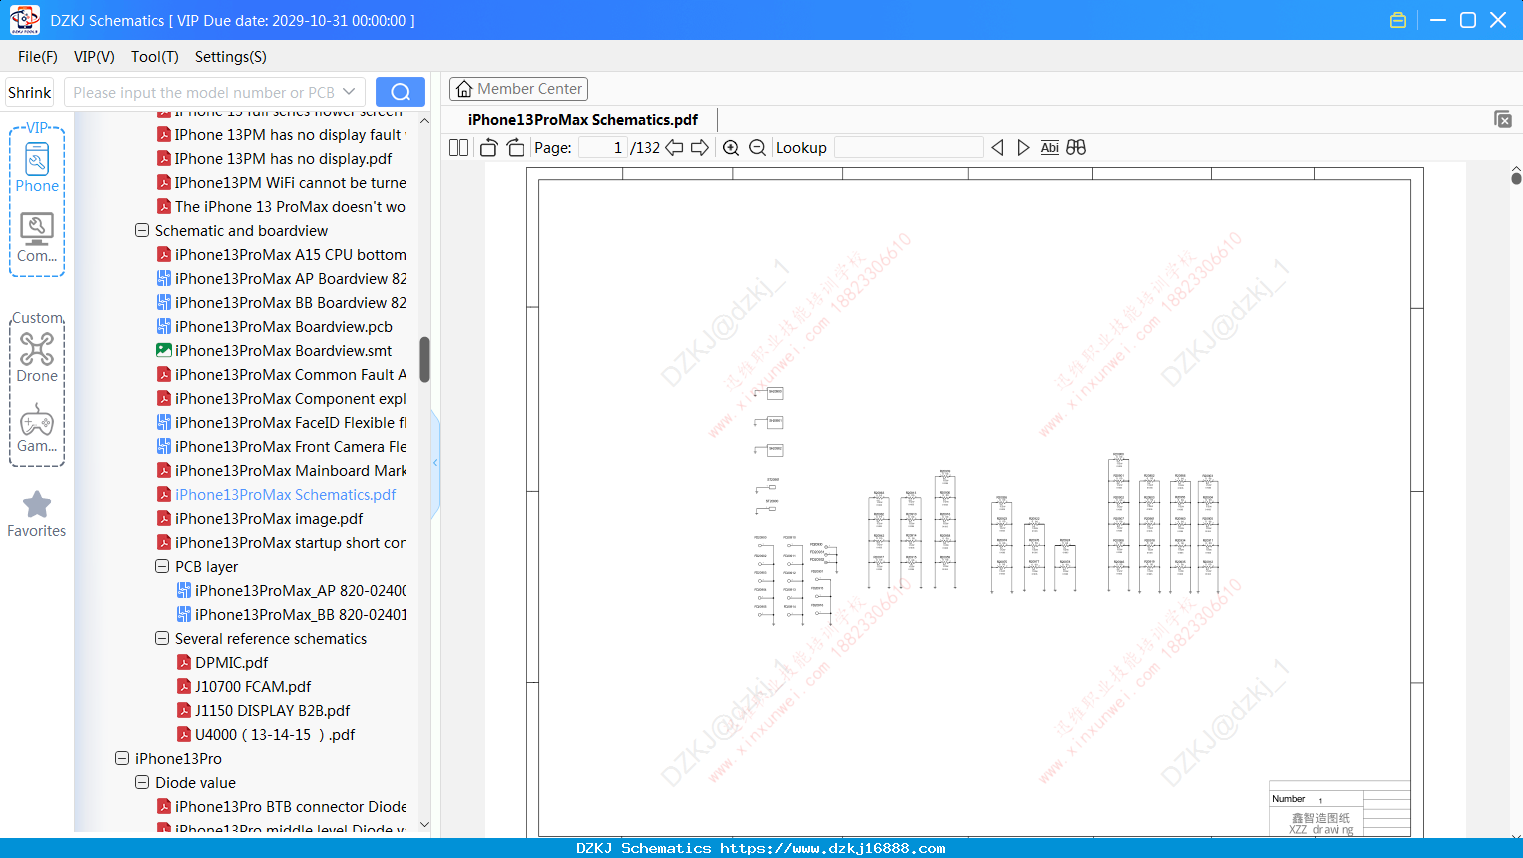Select the iPhone13ProMax Schematics.pdf tab
The width and height of the screenshot is (1523, 858).
583,120
